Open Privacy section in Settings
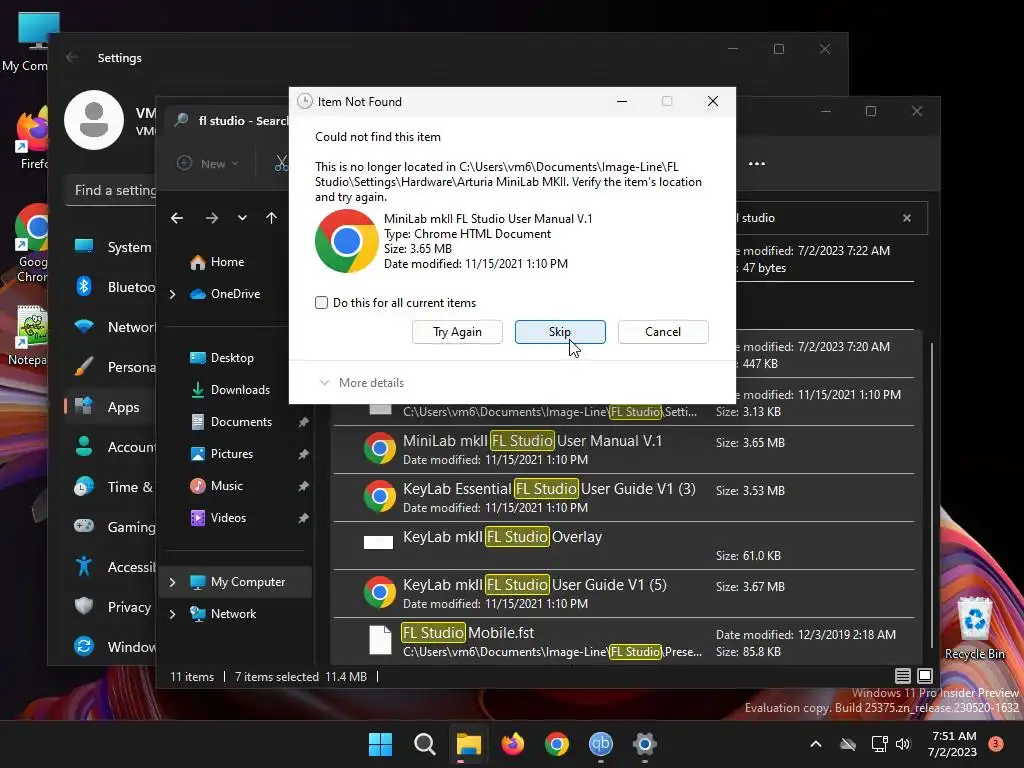 click(111, 607)
